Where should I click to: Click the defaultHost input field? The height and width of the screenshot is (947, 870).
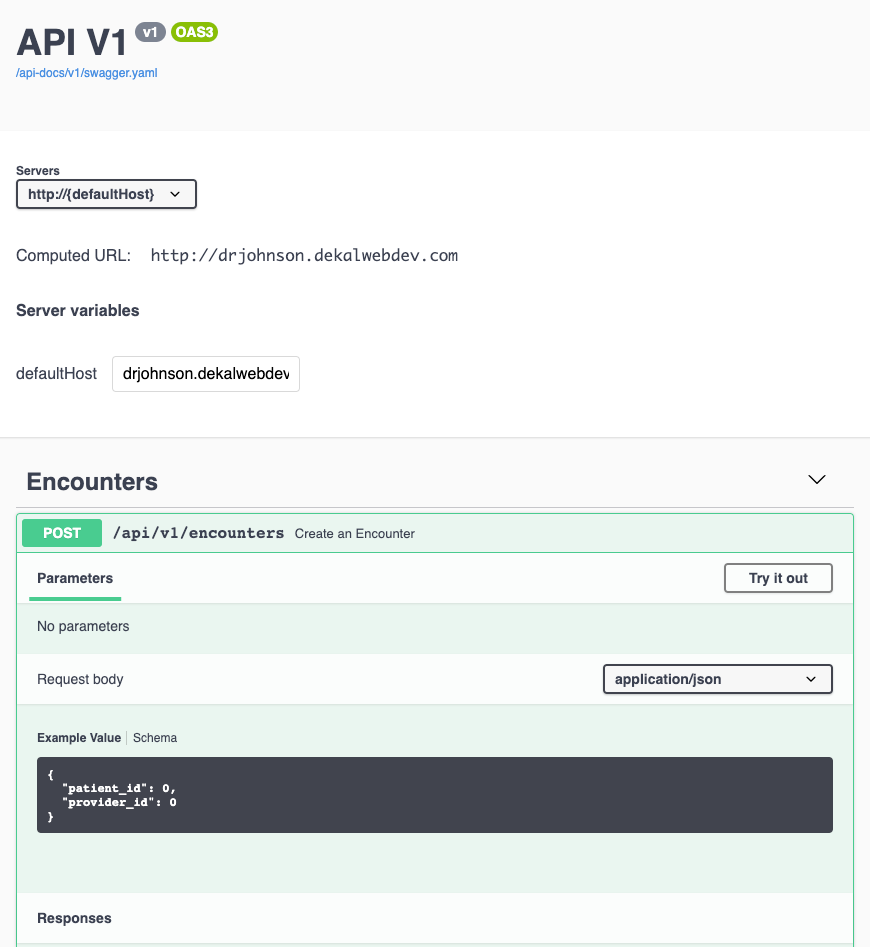point(206,374)
